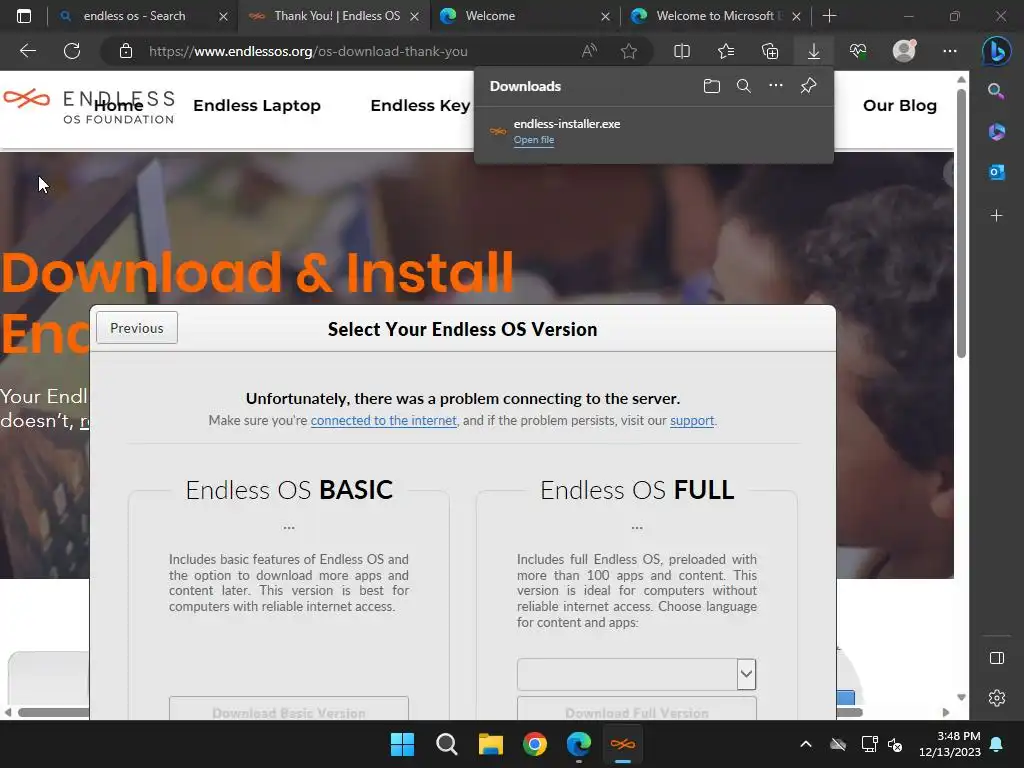Open Windows Start menu

[x=402, y=744]
